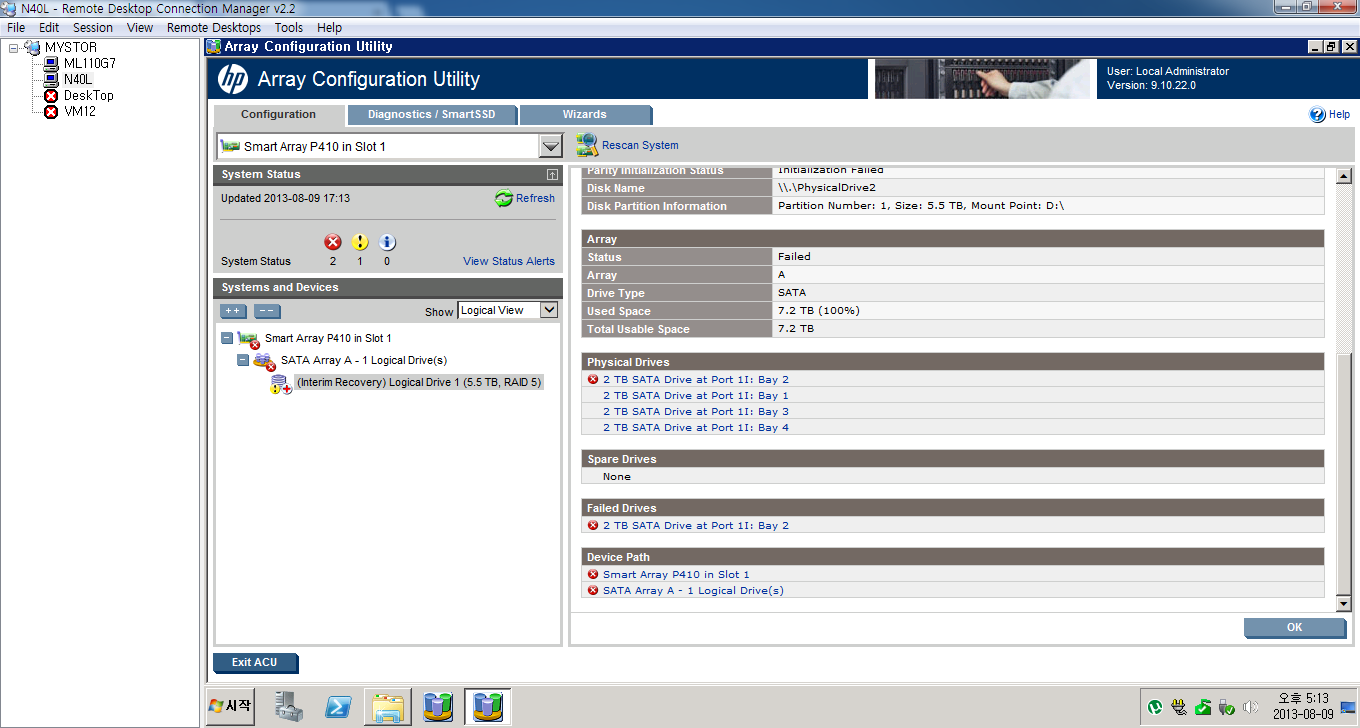Viewport: 1360px width, 728px height.
Task: Click the collapse all (--) button
Action: pos(267,311)
